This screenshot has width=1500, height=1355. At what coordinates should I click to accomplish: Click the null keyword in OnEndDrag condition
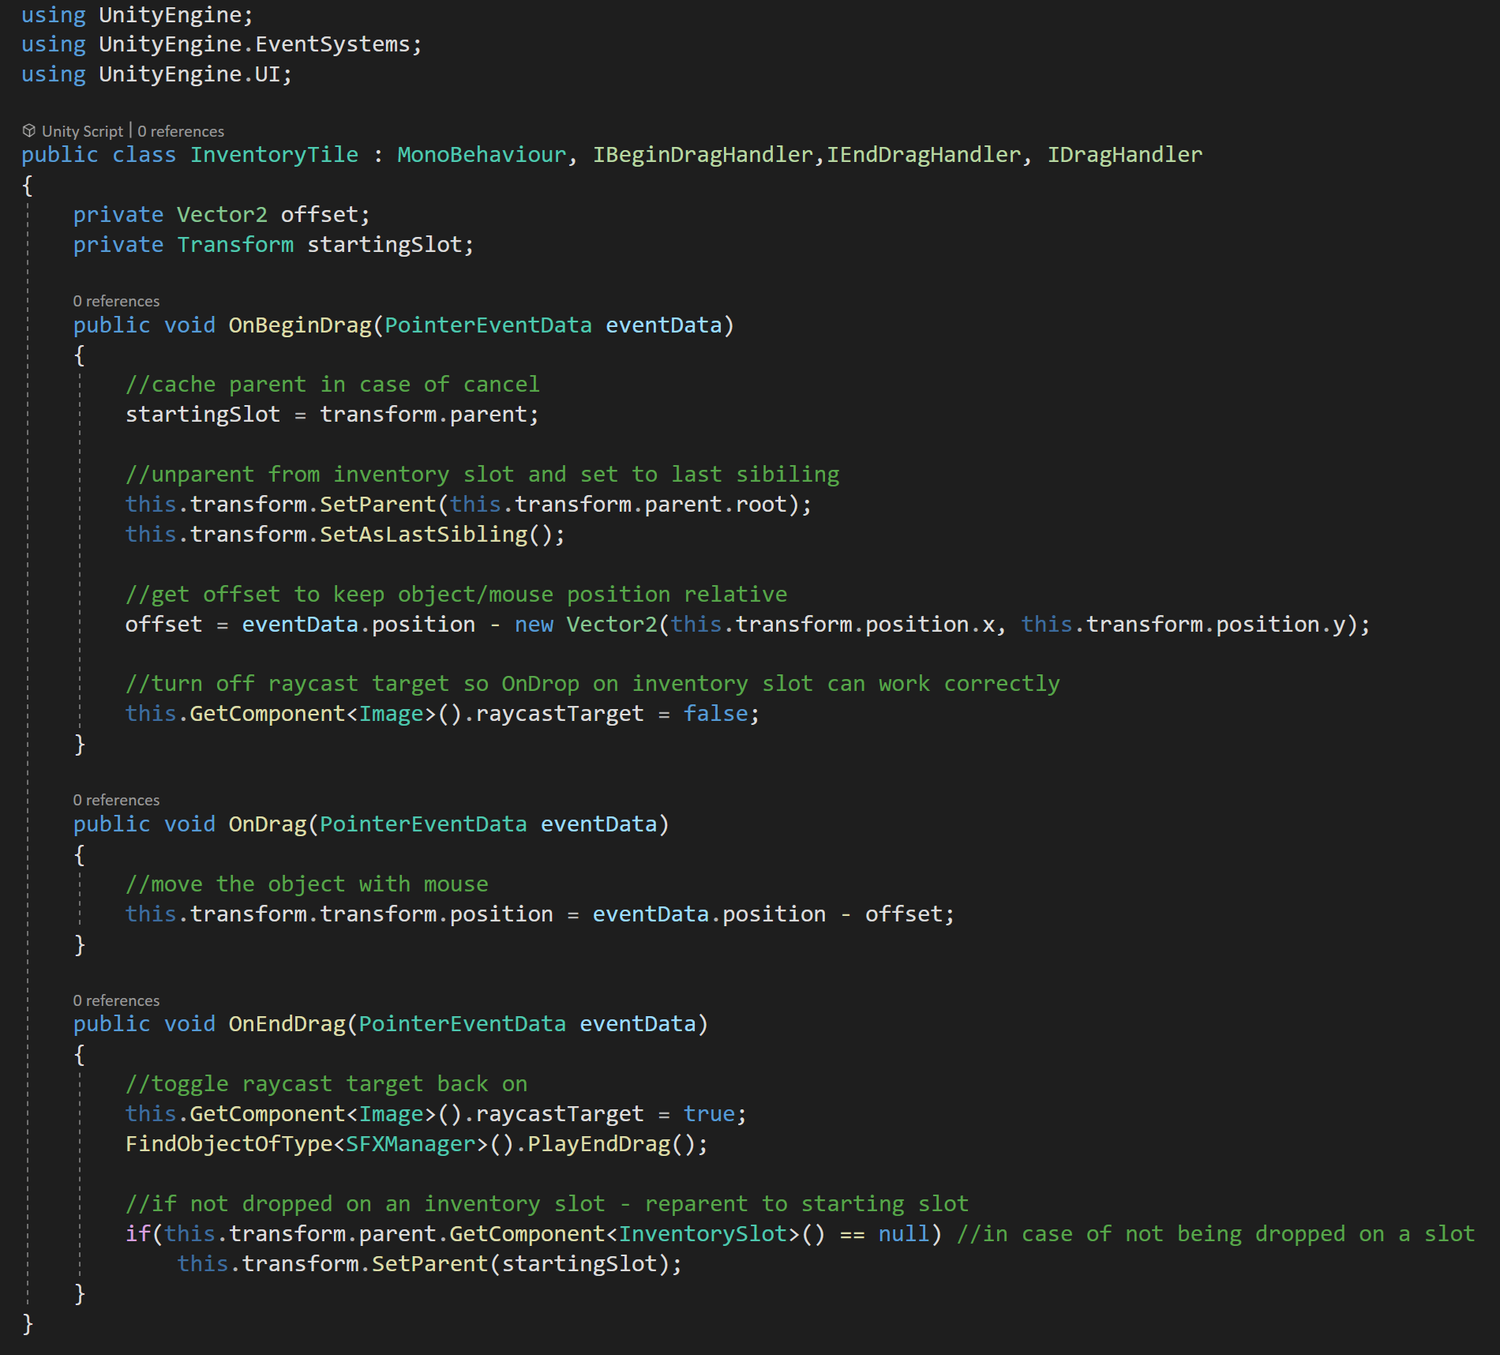click(x=902, y=1233)
